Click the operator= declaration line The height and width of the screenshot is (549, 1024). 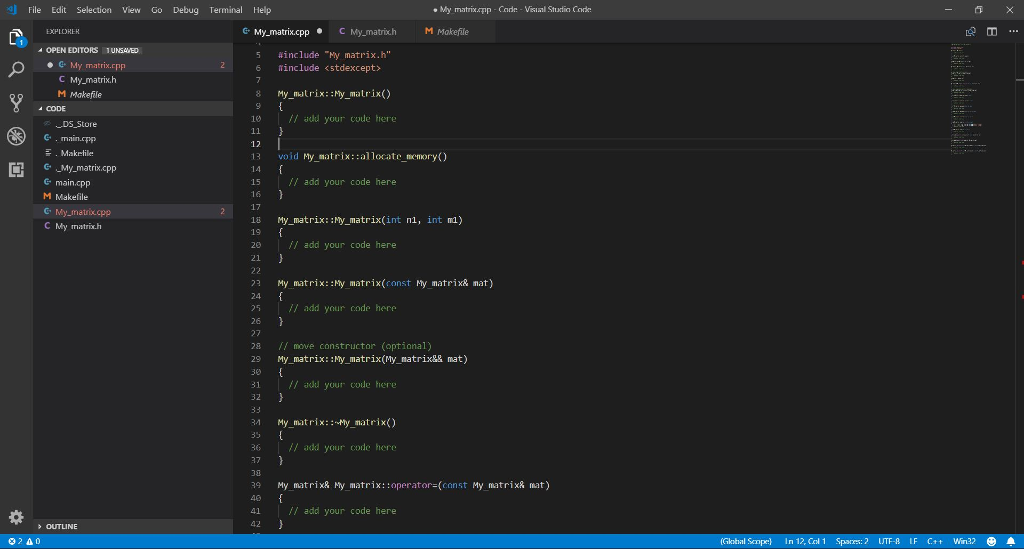click(x=413, y=485)
